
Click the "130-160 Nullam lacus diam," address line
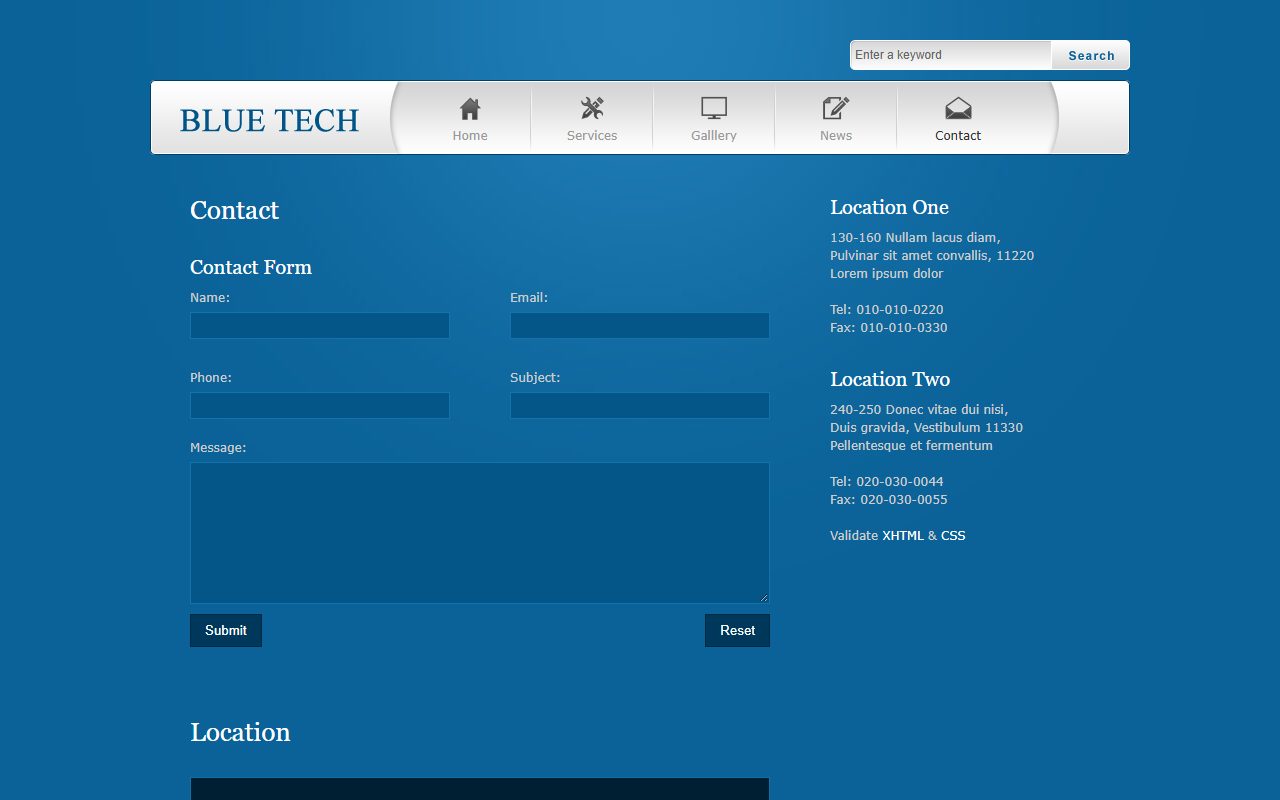[x=915, y=238]
